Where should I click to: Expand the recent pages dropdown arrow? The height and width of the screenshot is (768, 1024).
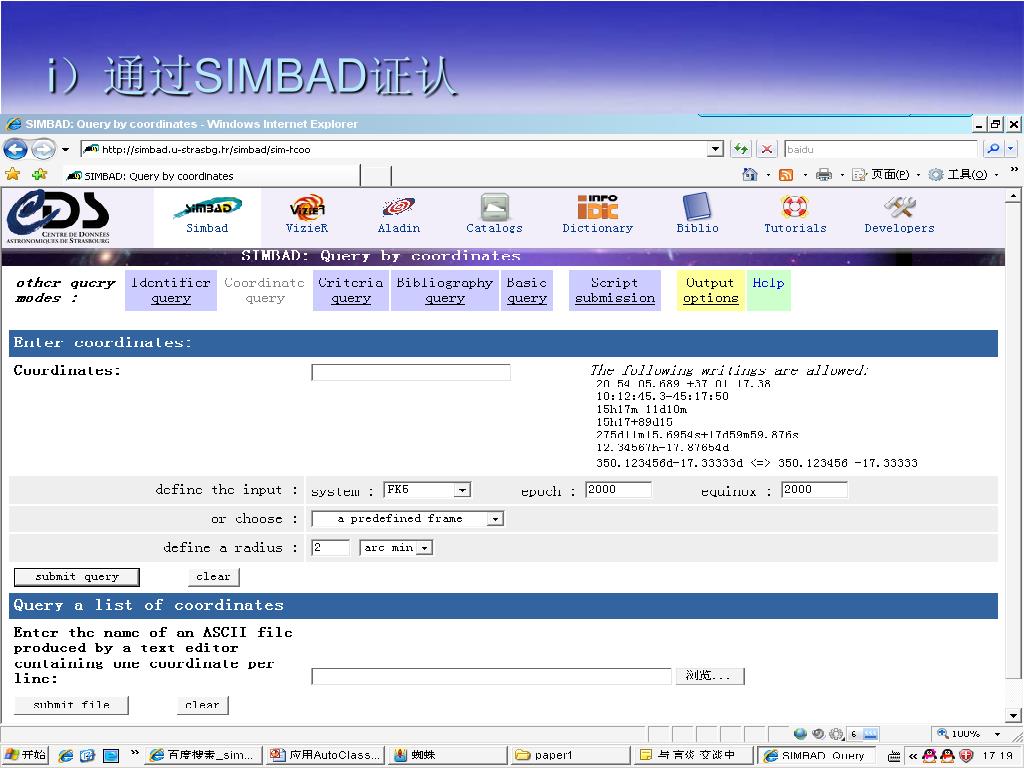(x=65, y=150)
